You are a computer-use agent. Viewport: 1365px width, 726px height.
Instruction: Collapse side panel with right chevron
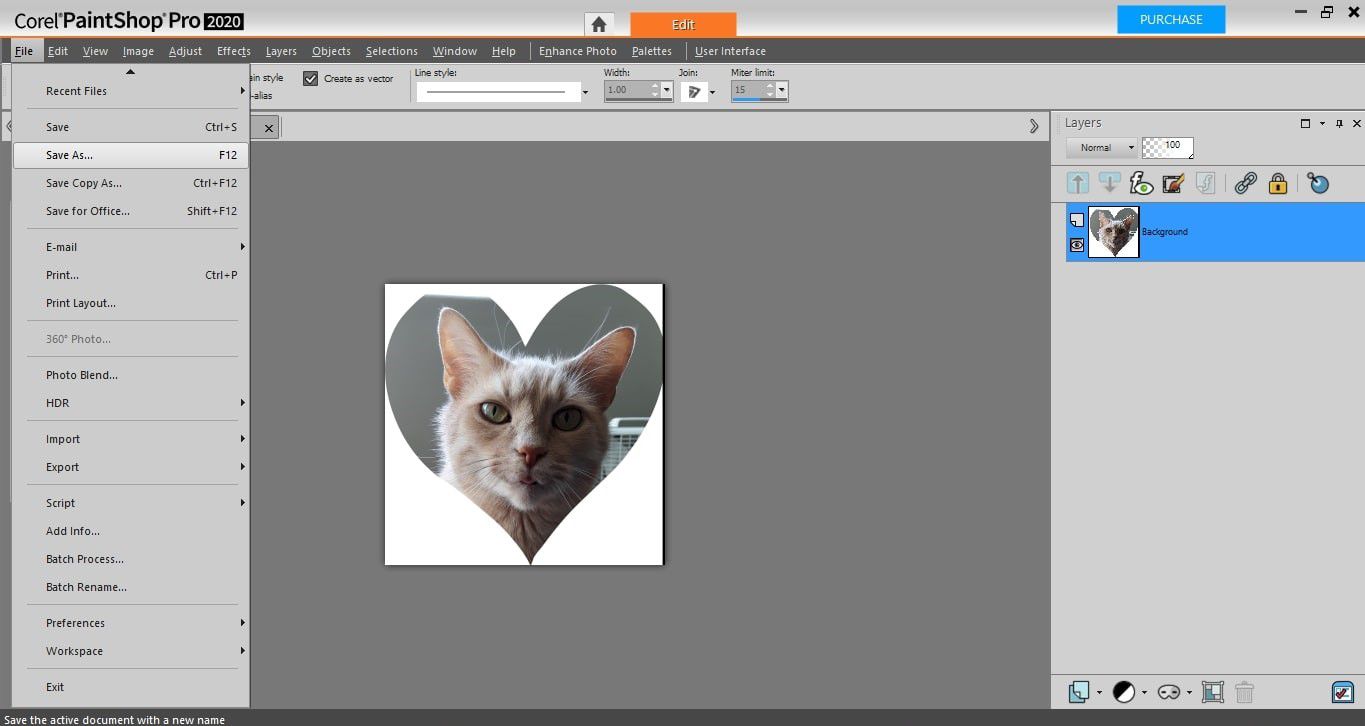tap(1034, 126)
